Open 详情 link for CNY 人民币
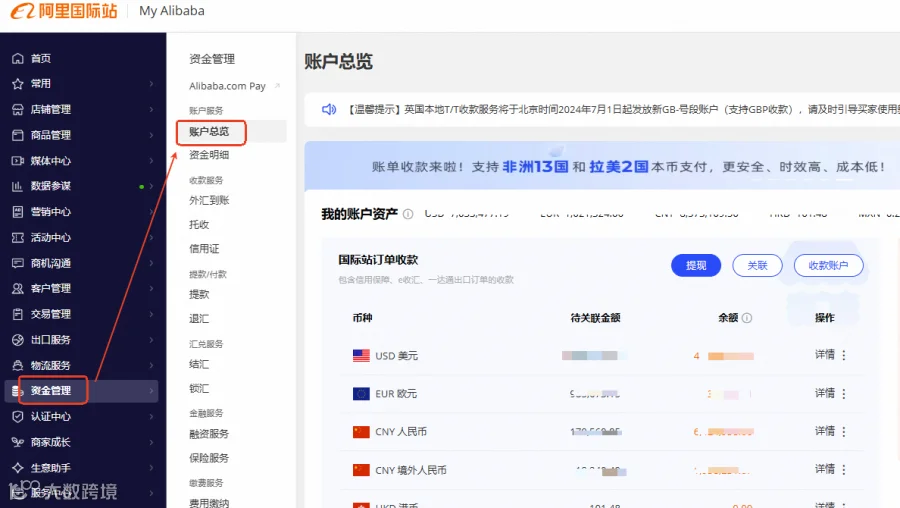Image resolution: width=900 pixels, height=508 pixels. (x=825, y=431)
